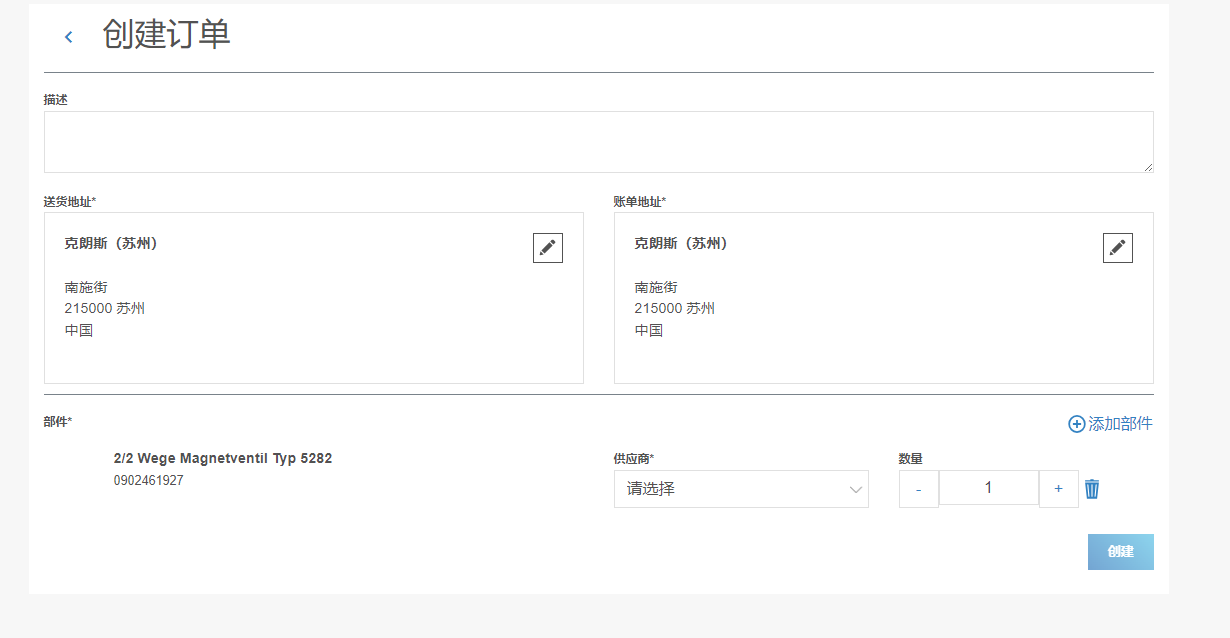Open the 供应商 请选择 dropdown
This screenshot has height=638, width=1230.
[x=740, y=489]
